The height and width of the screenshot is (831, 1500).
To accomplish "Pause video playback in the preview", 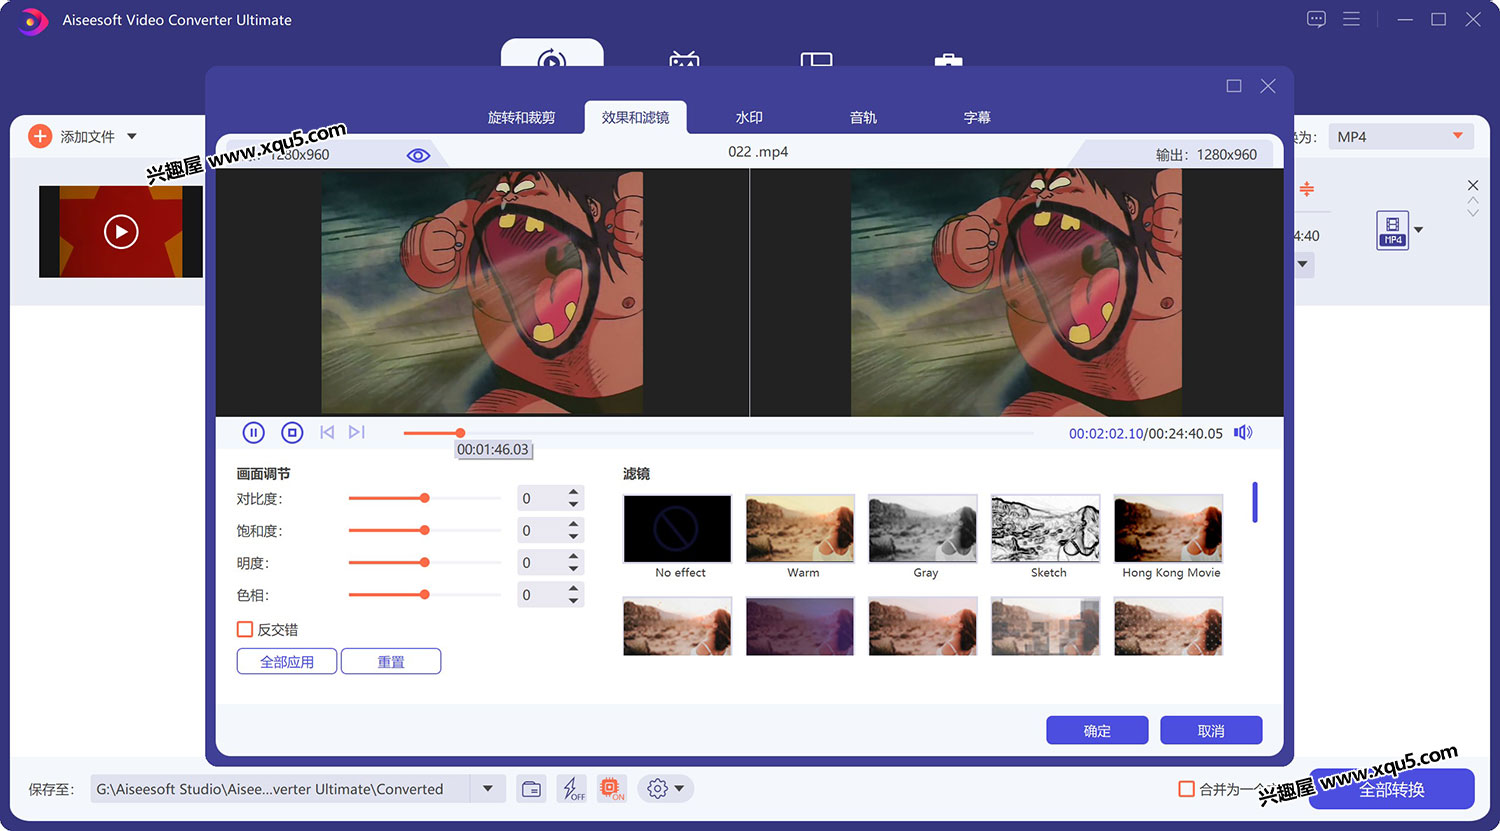I will click(x=253, y=433).
